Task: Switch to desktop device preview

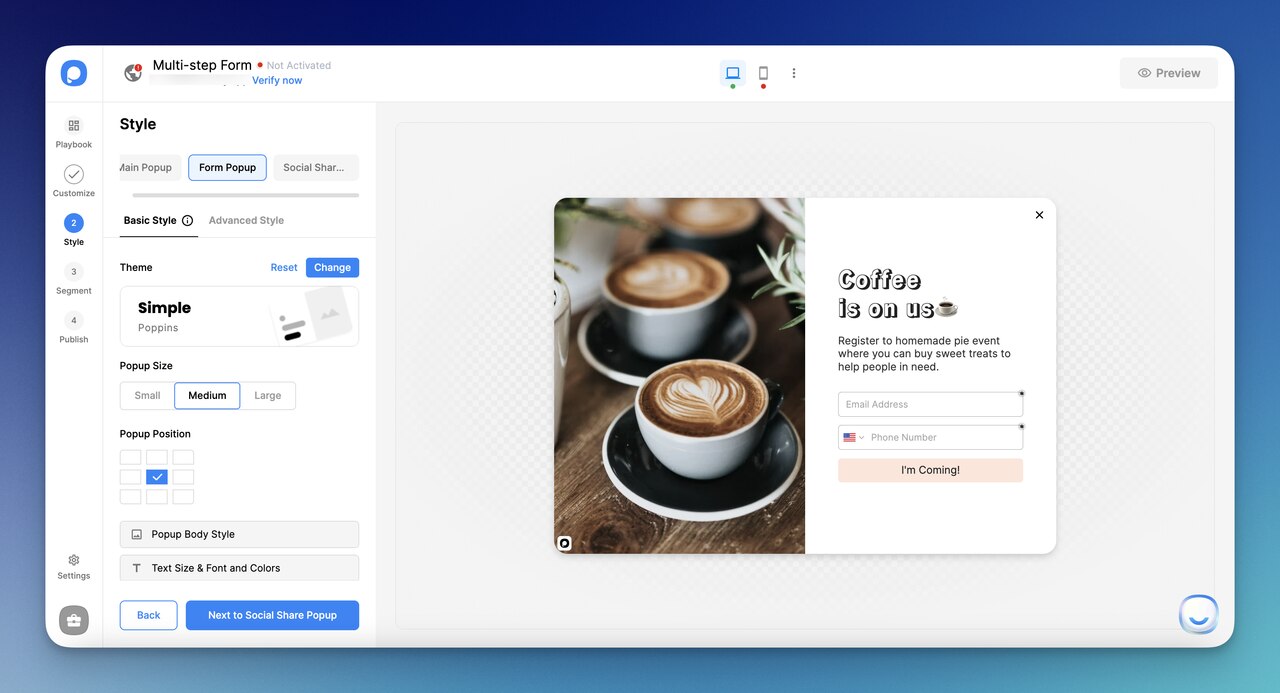Action: [x=733, y=73]
